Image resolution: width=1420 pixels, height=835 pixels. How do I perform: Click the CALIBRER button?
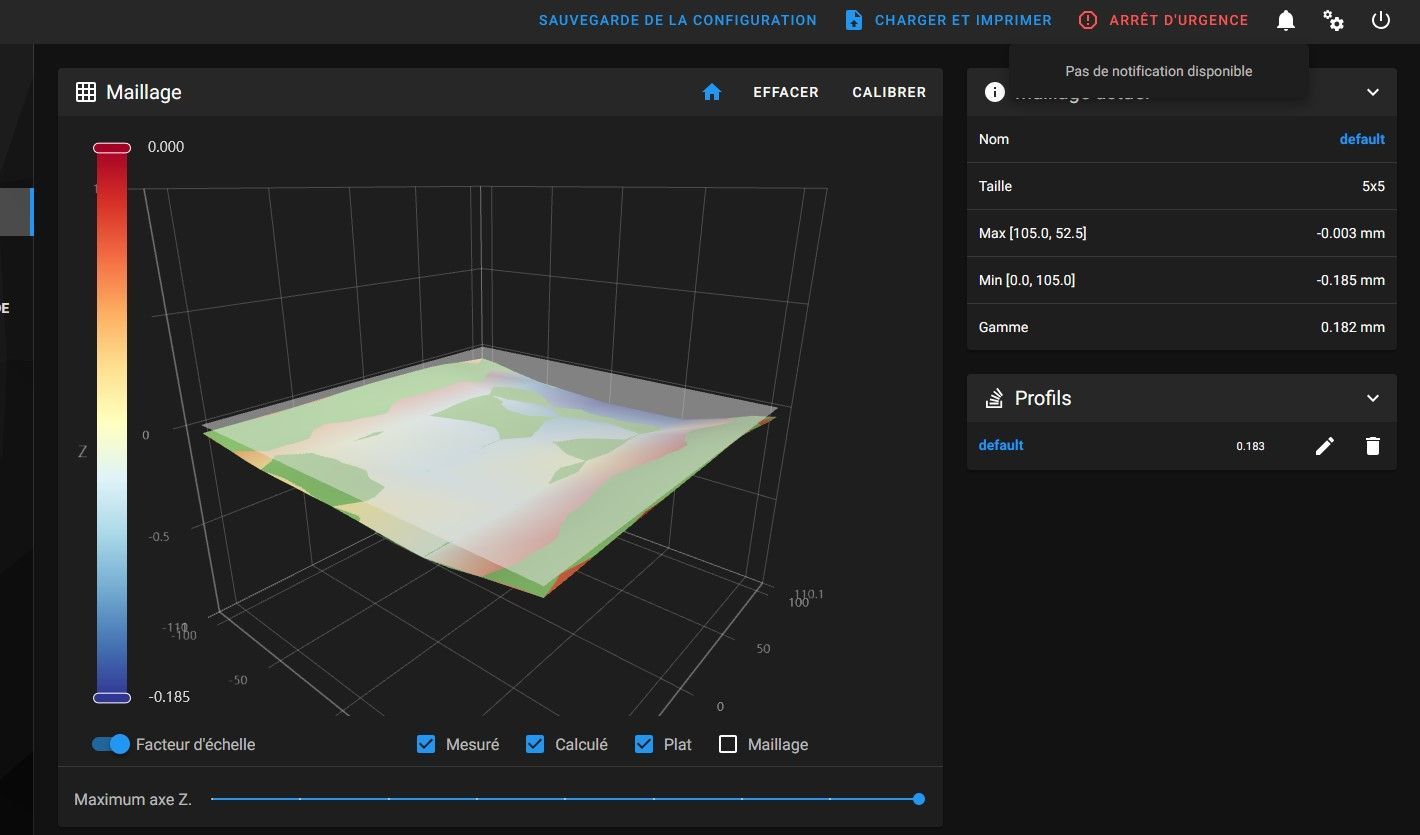pyautogui.click(x=889, y=92)
